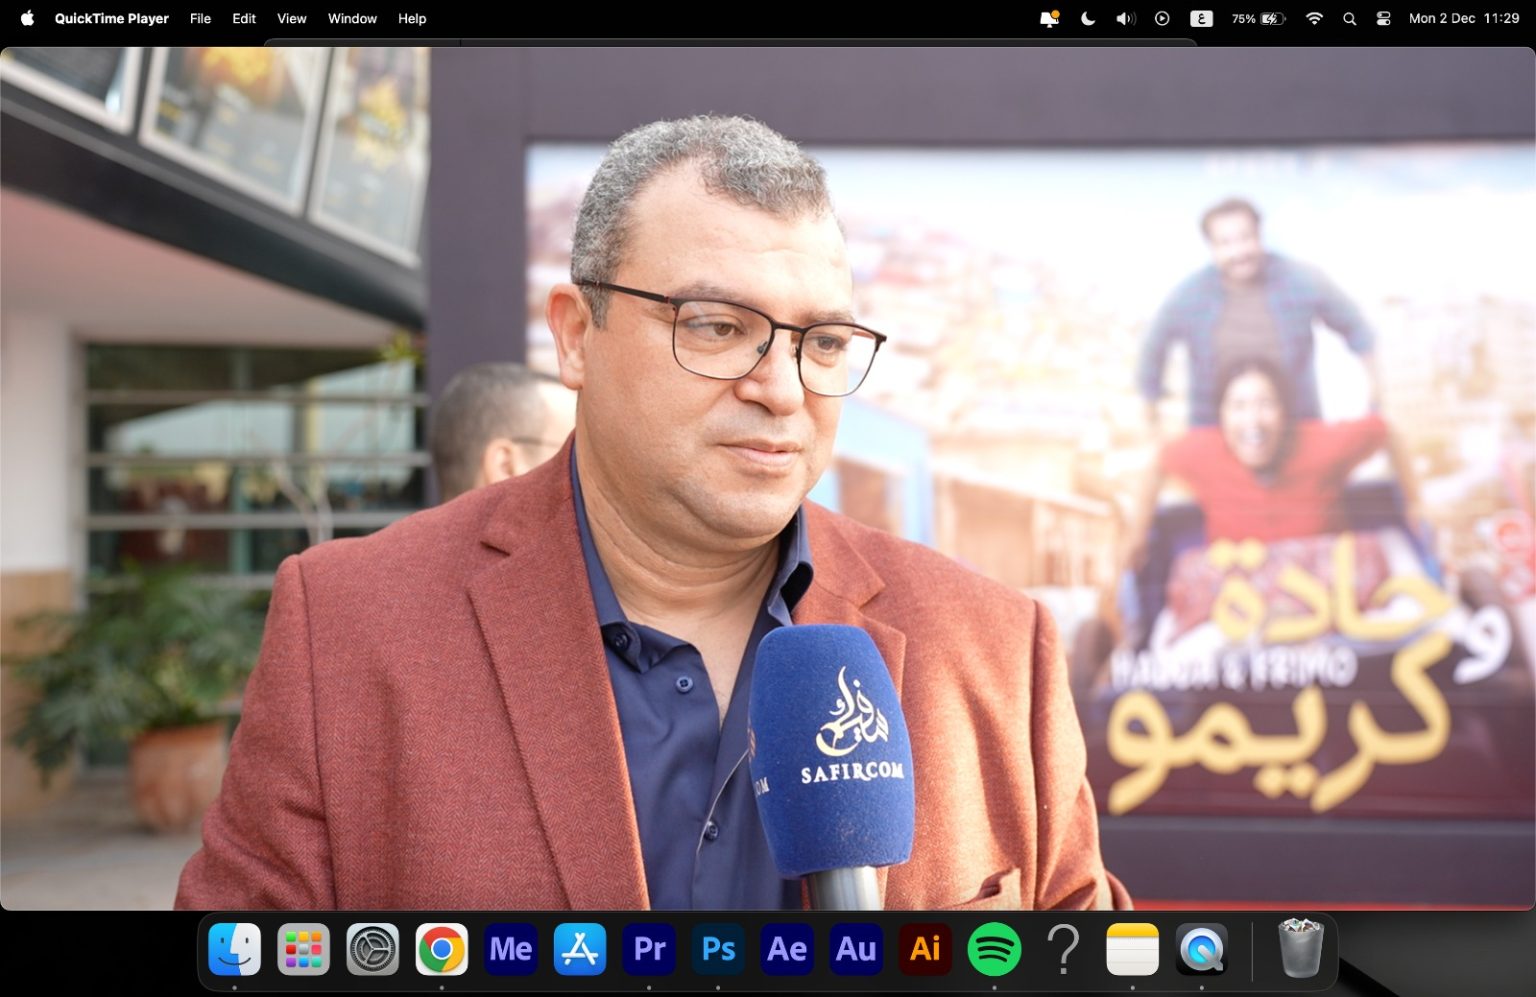
Task: Open the Wi-Fi menu
Action: pos(1314,18)
